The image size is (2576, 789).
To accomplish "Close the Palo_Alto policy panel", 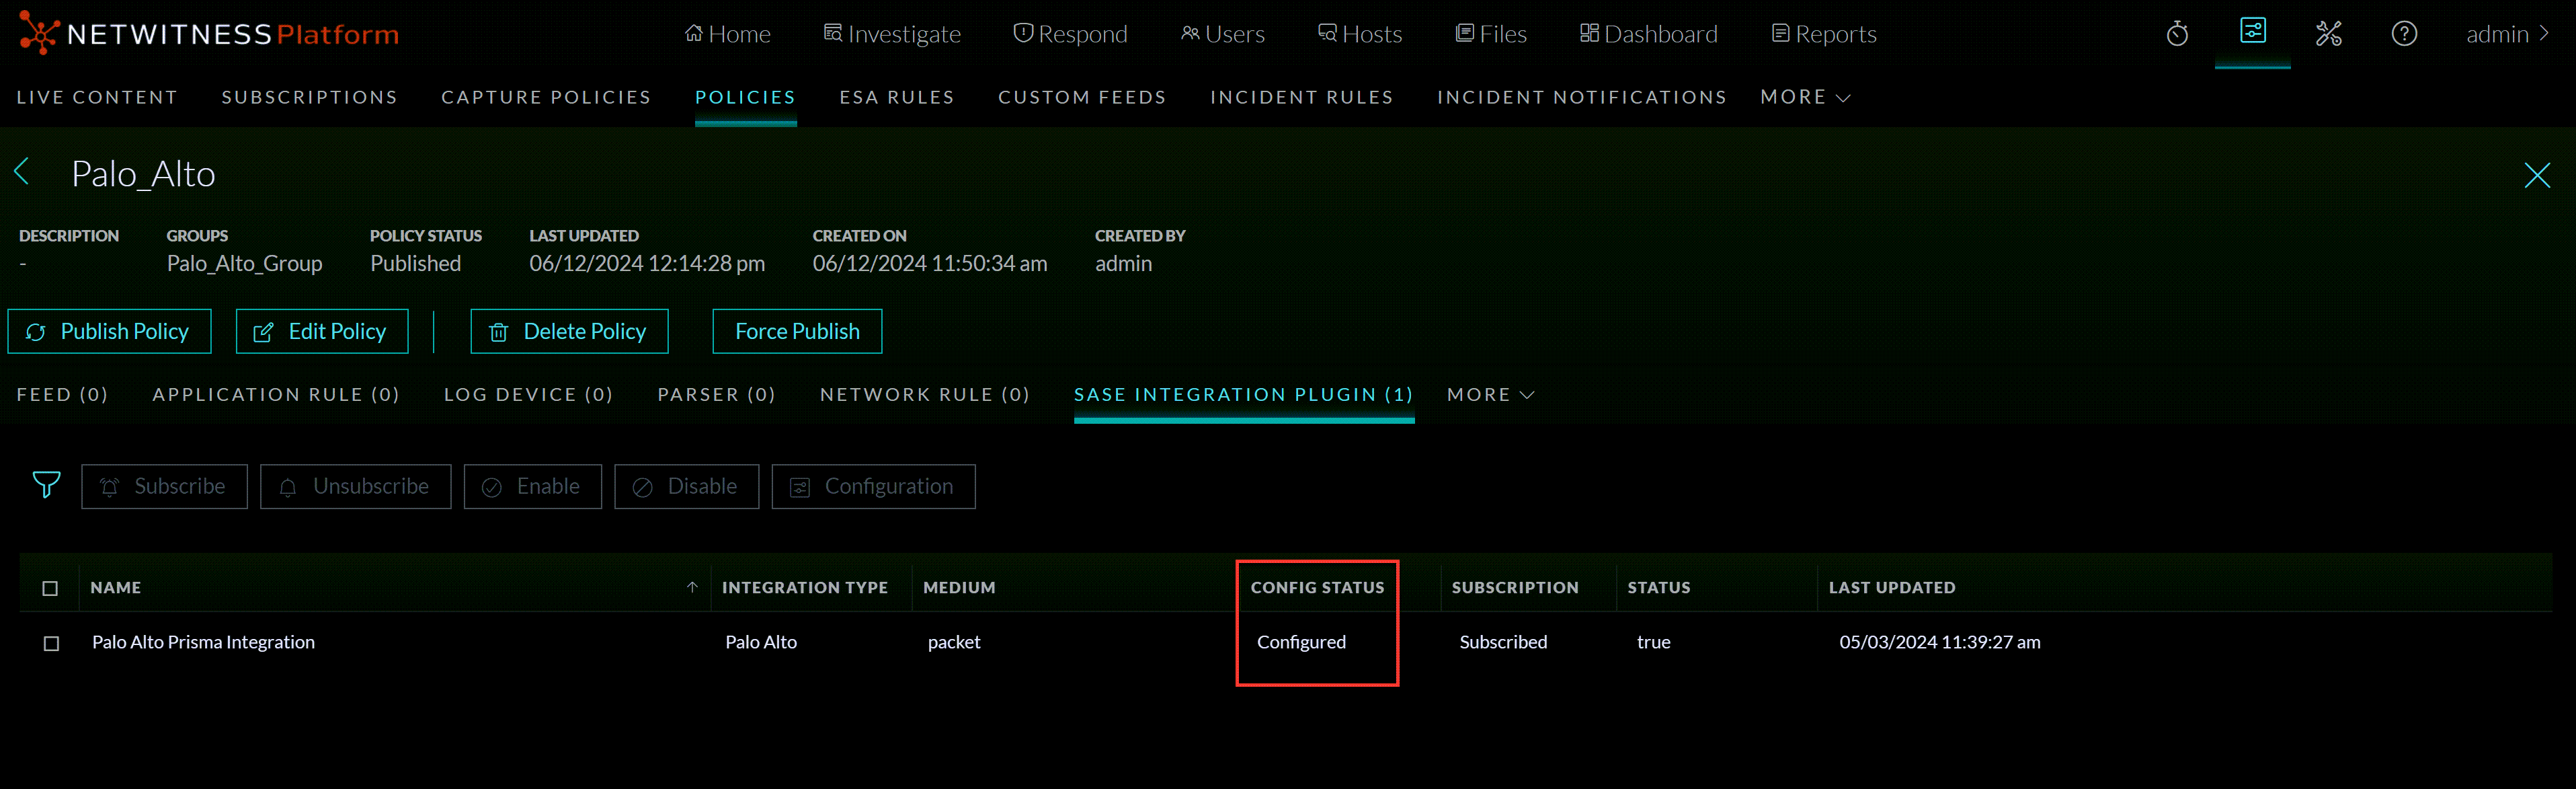I will 2536,176.
